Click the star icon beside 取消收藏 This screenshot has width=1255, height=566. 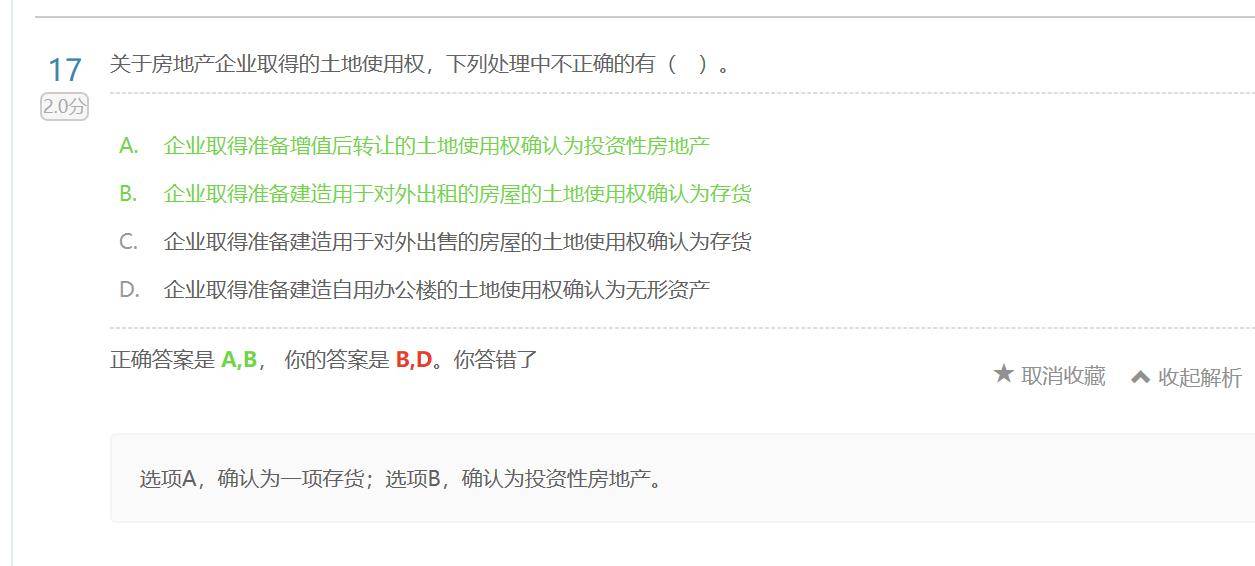pos(1004,374)
